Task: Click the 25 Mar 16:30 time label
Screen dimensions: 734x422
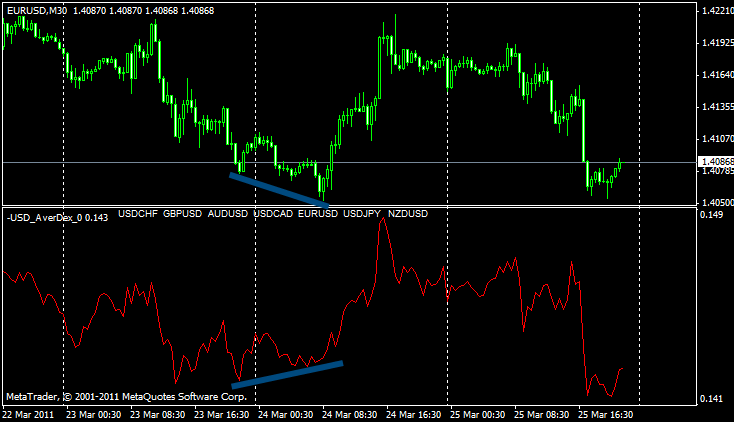Action: pos(606,413)
